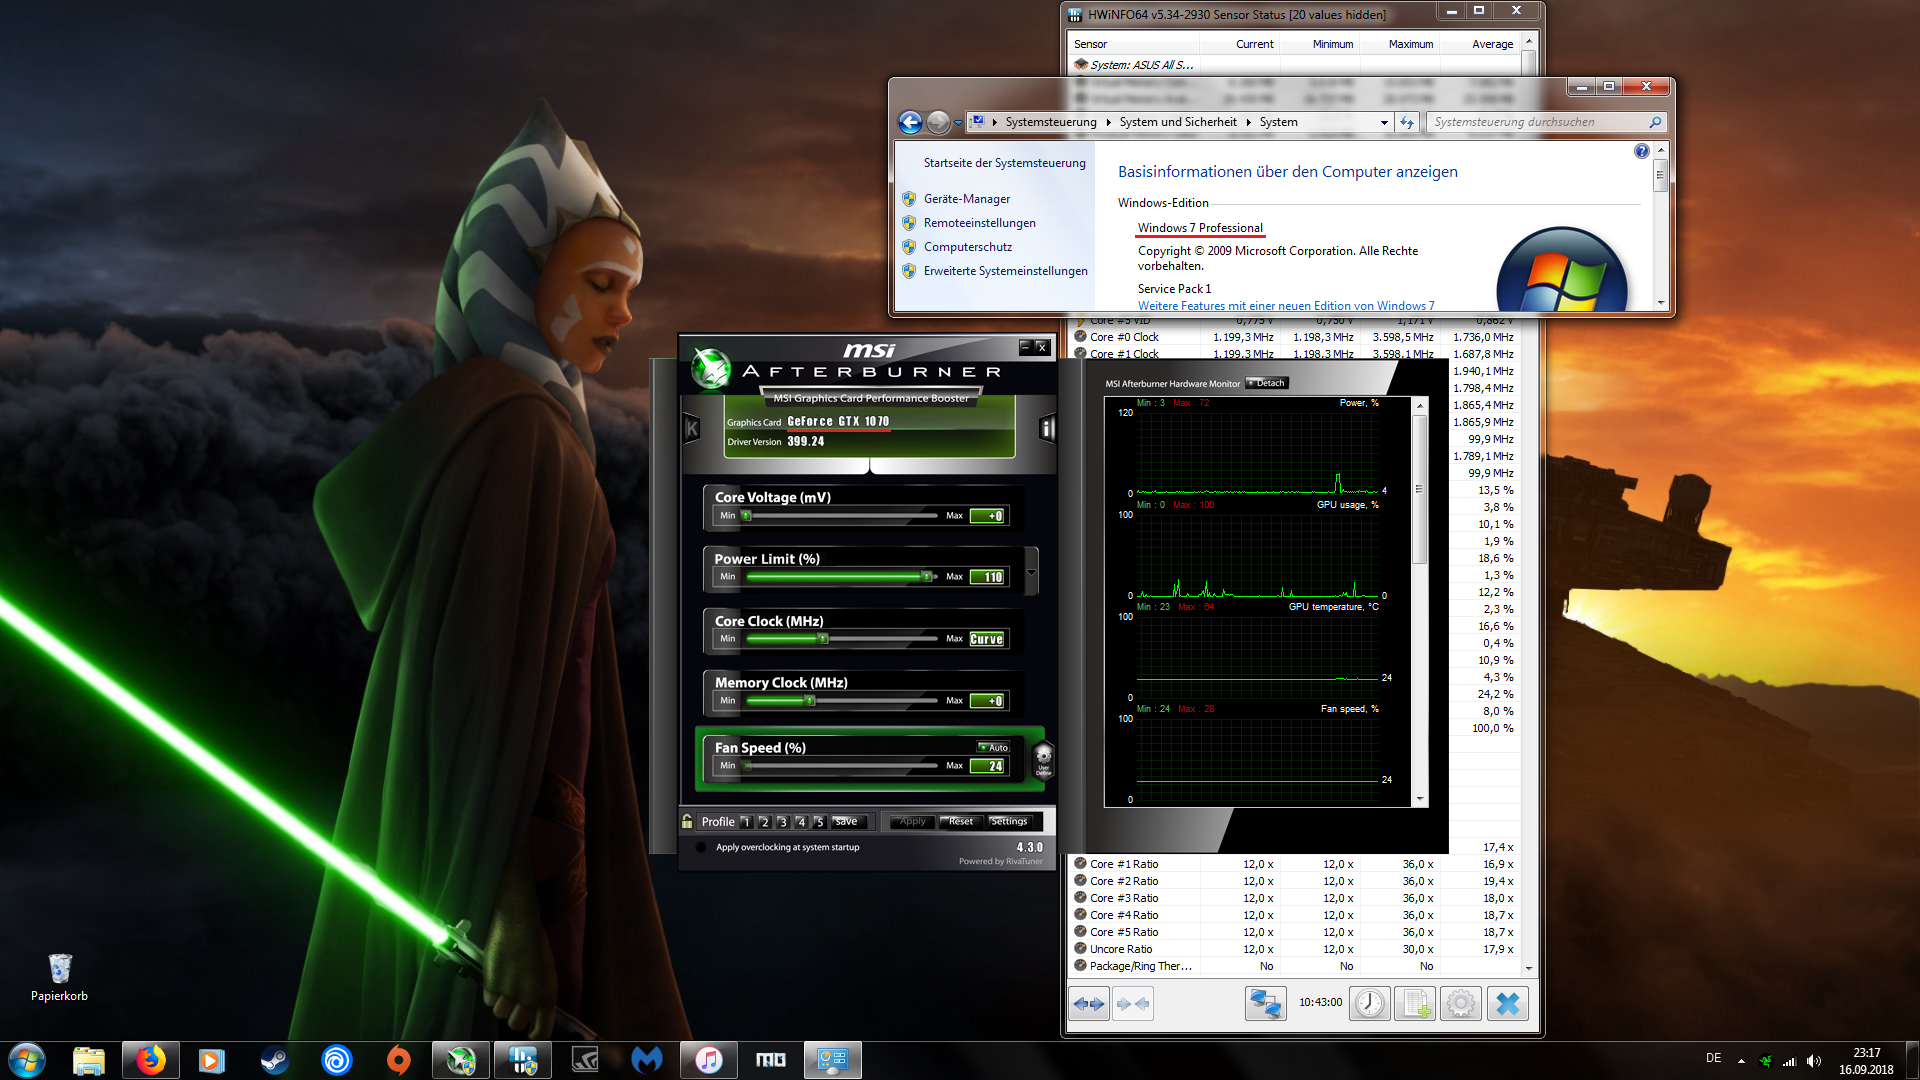Open Steam from the taskbar
Screen dimensions: 1920x1080
[x=274, y=1059]
